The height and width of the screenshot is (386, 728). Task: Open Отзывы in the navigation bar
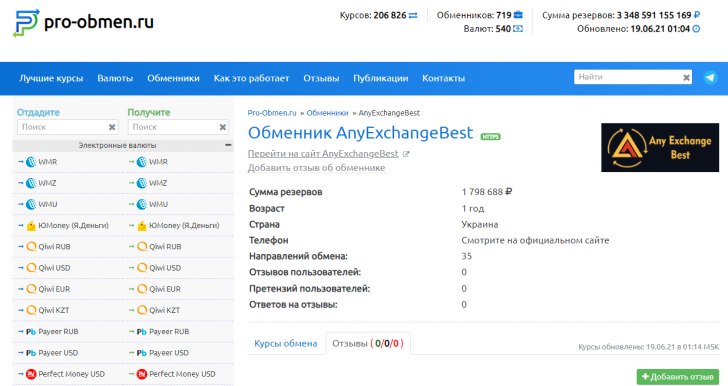321,78
